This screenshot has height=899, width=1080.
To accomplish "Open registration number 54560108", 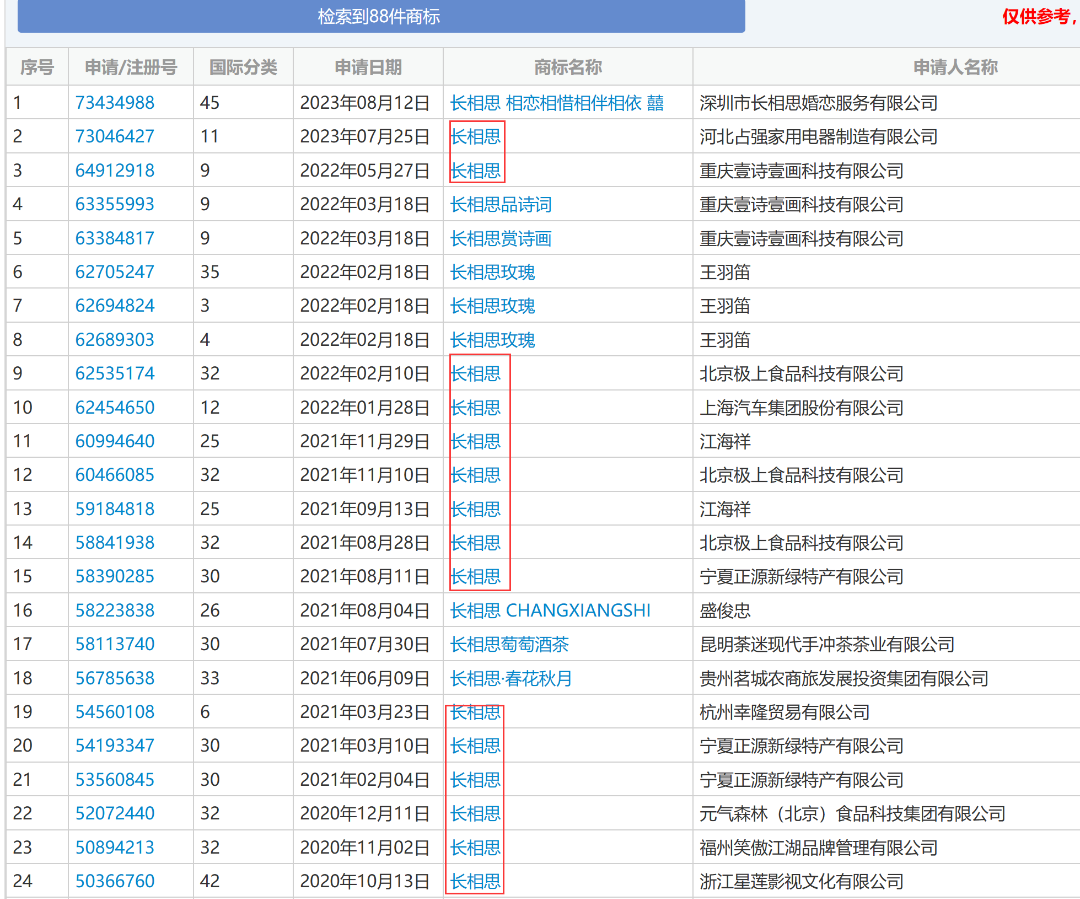I will click(x=114, y=712).
